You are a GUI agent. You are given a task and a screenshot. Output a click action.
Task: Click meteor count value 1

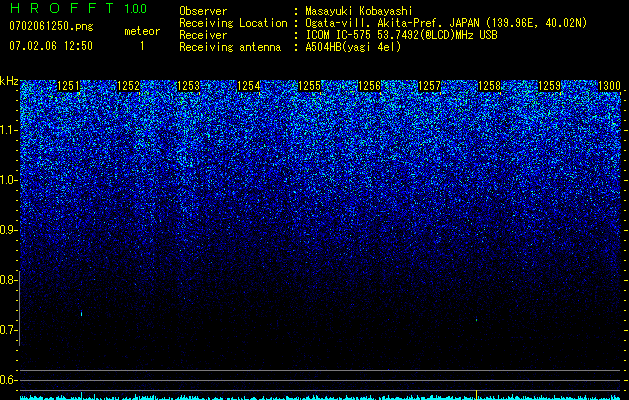pyautogui.click(x=142, y=46)
